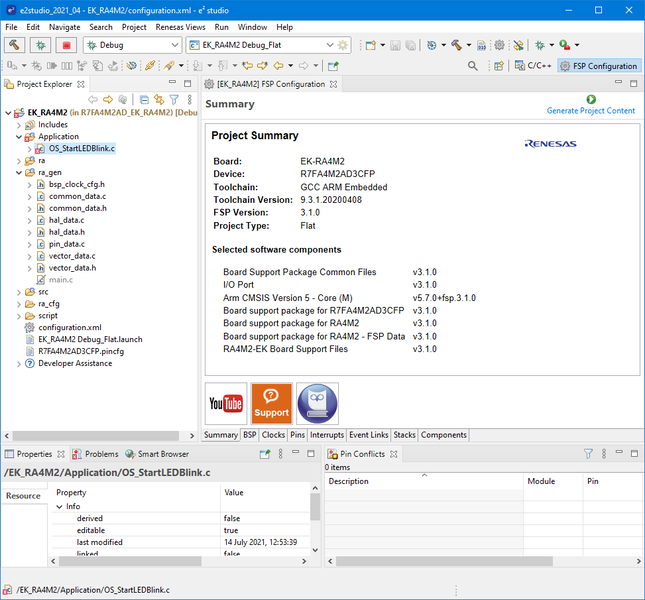The height and width of the screenshot is (600, 645).
Task: Click the filter icon in Pin Conflicts
Action: point(589,454)
